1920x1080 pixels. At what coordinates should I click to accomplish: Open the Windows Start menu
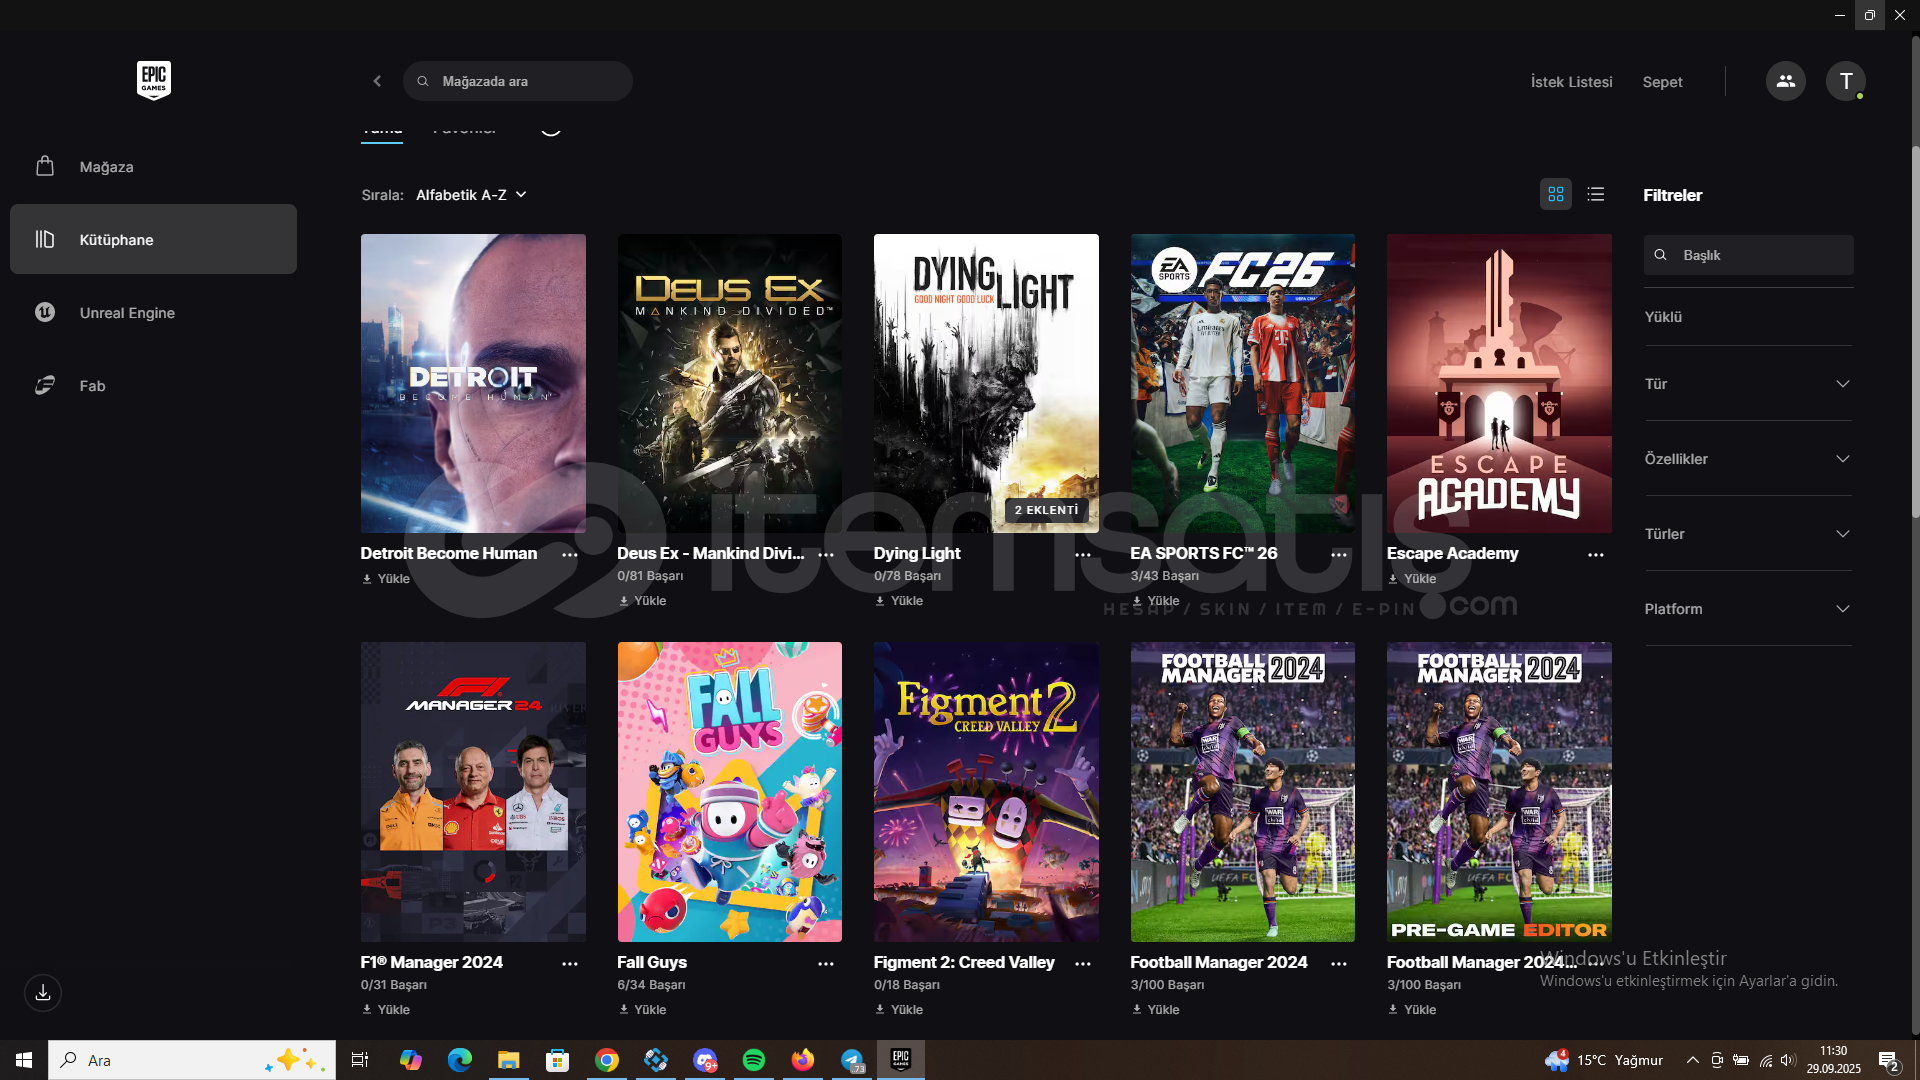[x=24, y=1060]
